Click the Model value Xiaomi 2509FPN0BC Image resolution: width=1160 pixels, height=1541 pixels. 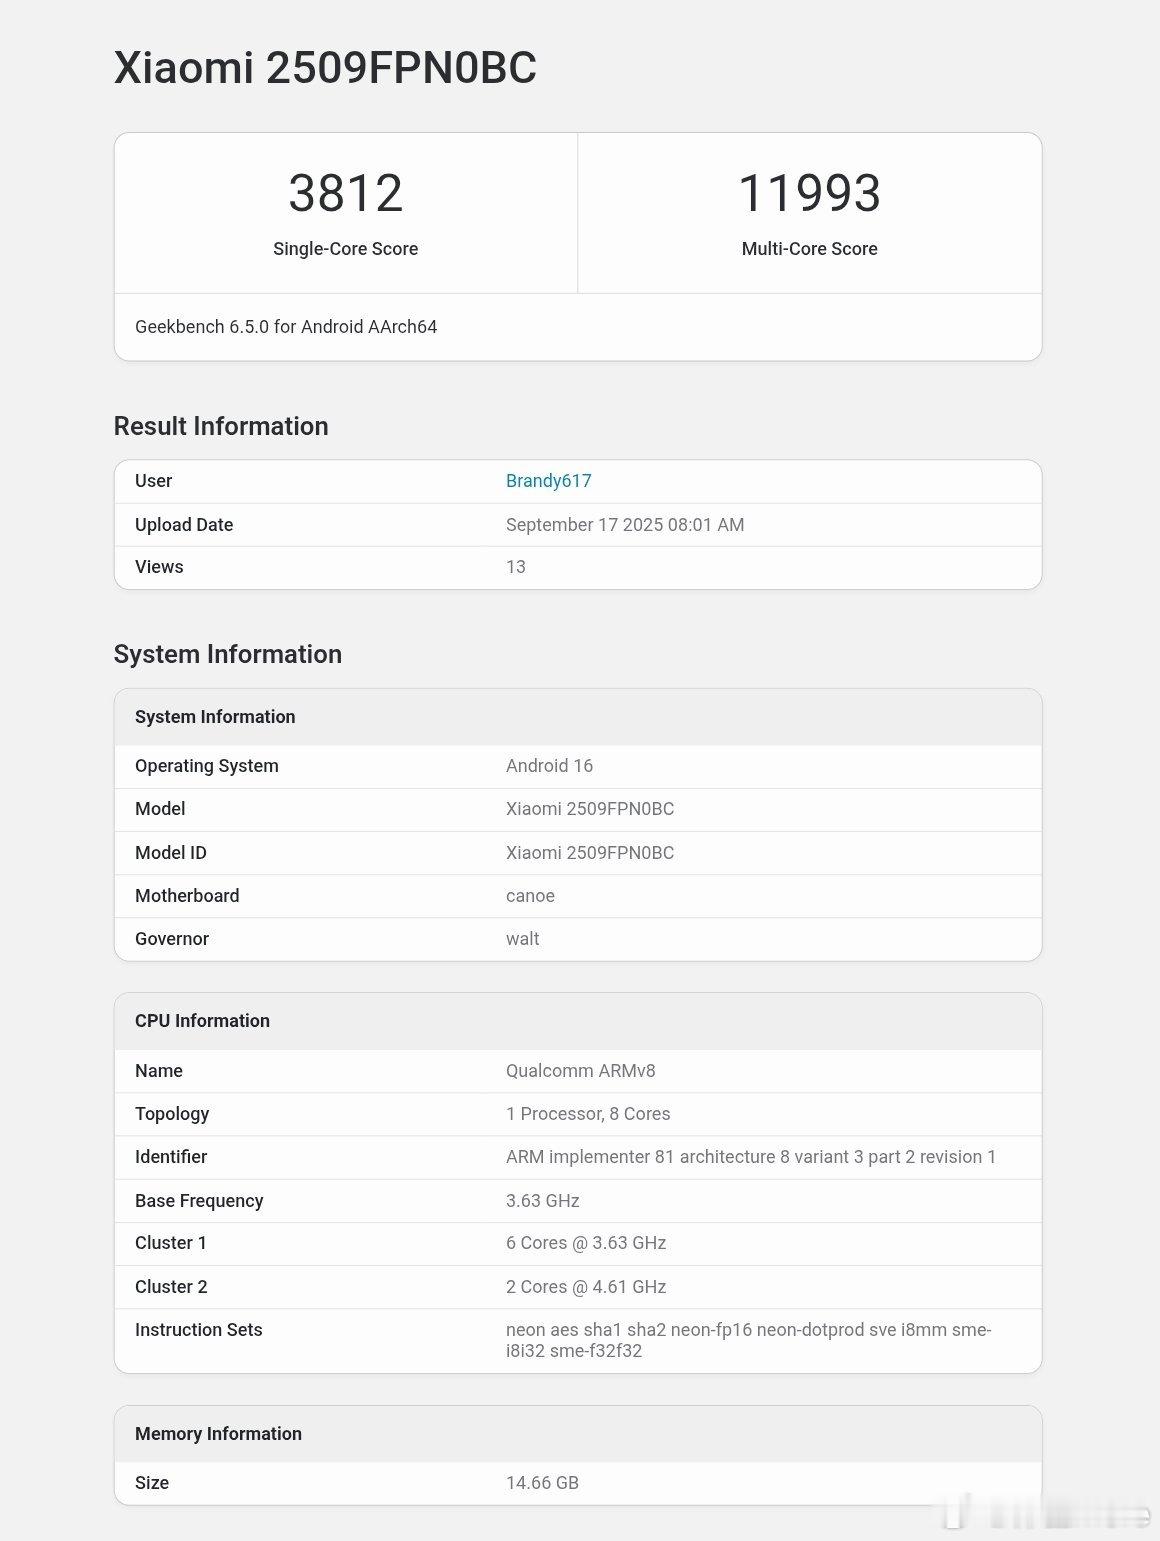tap(590, 809)
